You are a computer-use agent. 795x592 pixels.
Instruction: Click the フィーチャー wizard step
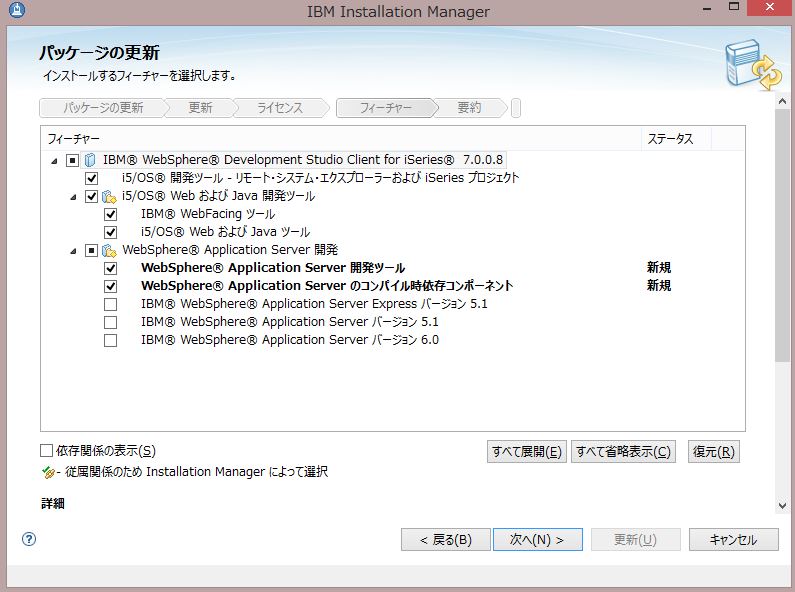(x=385, y=107)
